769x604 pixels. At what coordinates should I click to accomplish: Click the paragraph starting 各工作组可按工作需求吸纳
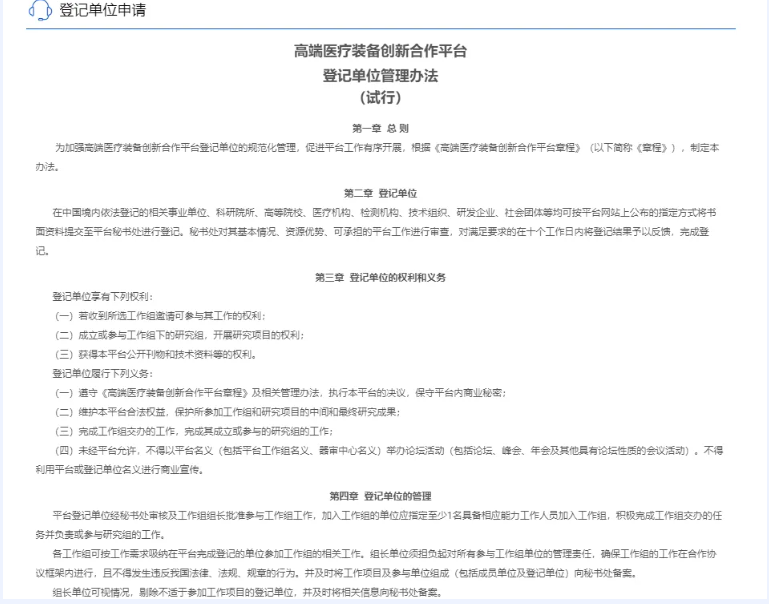[376, 563]
